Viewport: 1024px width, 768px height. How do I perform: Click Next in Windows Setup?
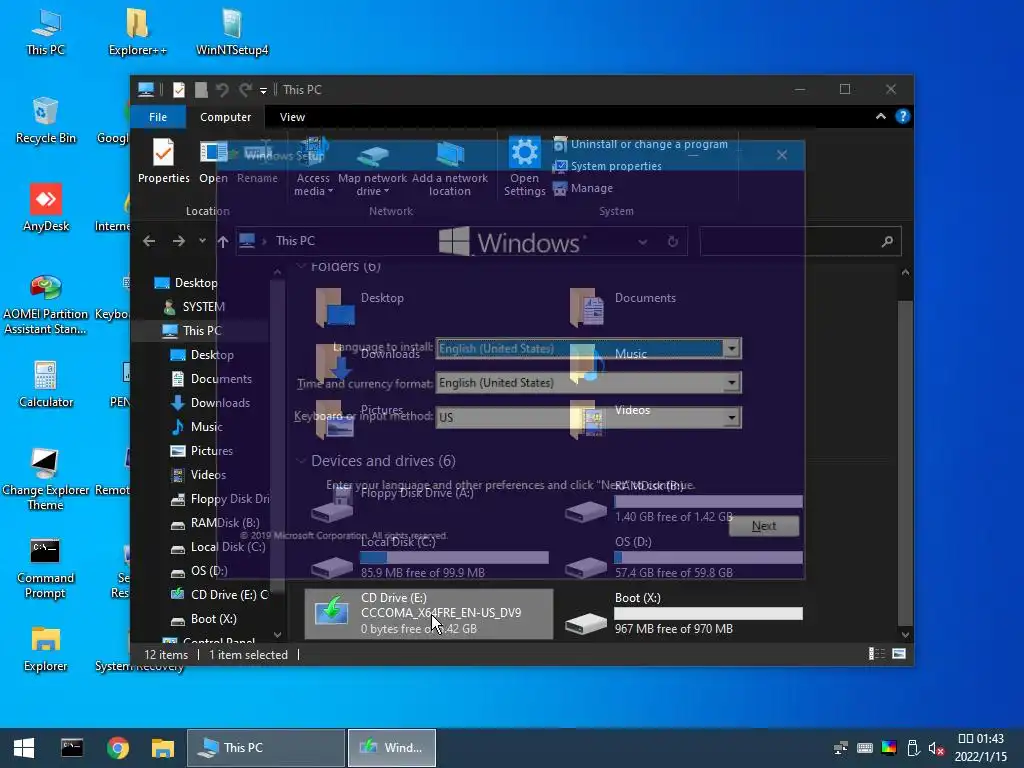[x=763, y=526]
